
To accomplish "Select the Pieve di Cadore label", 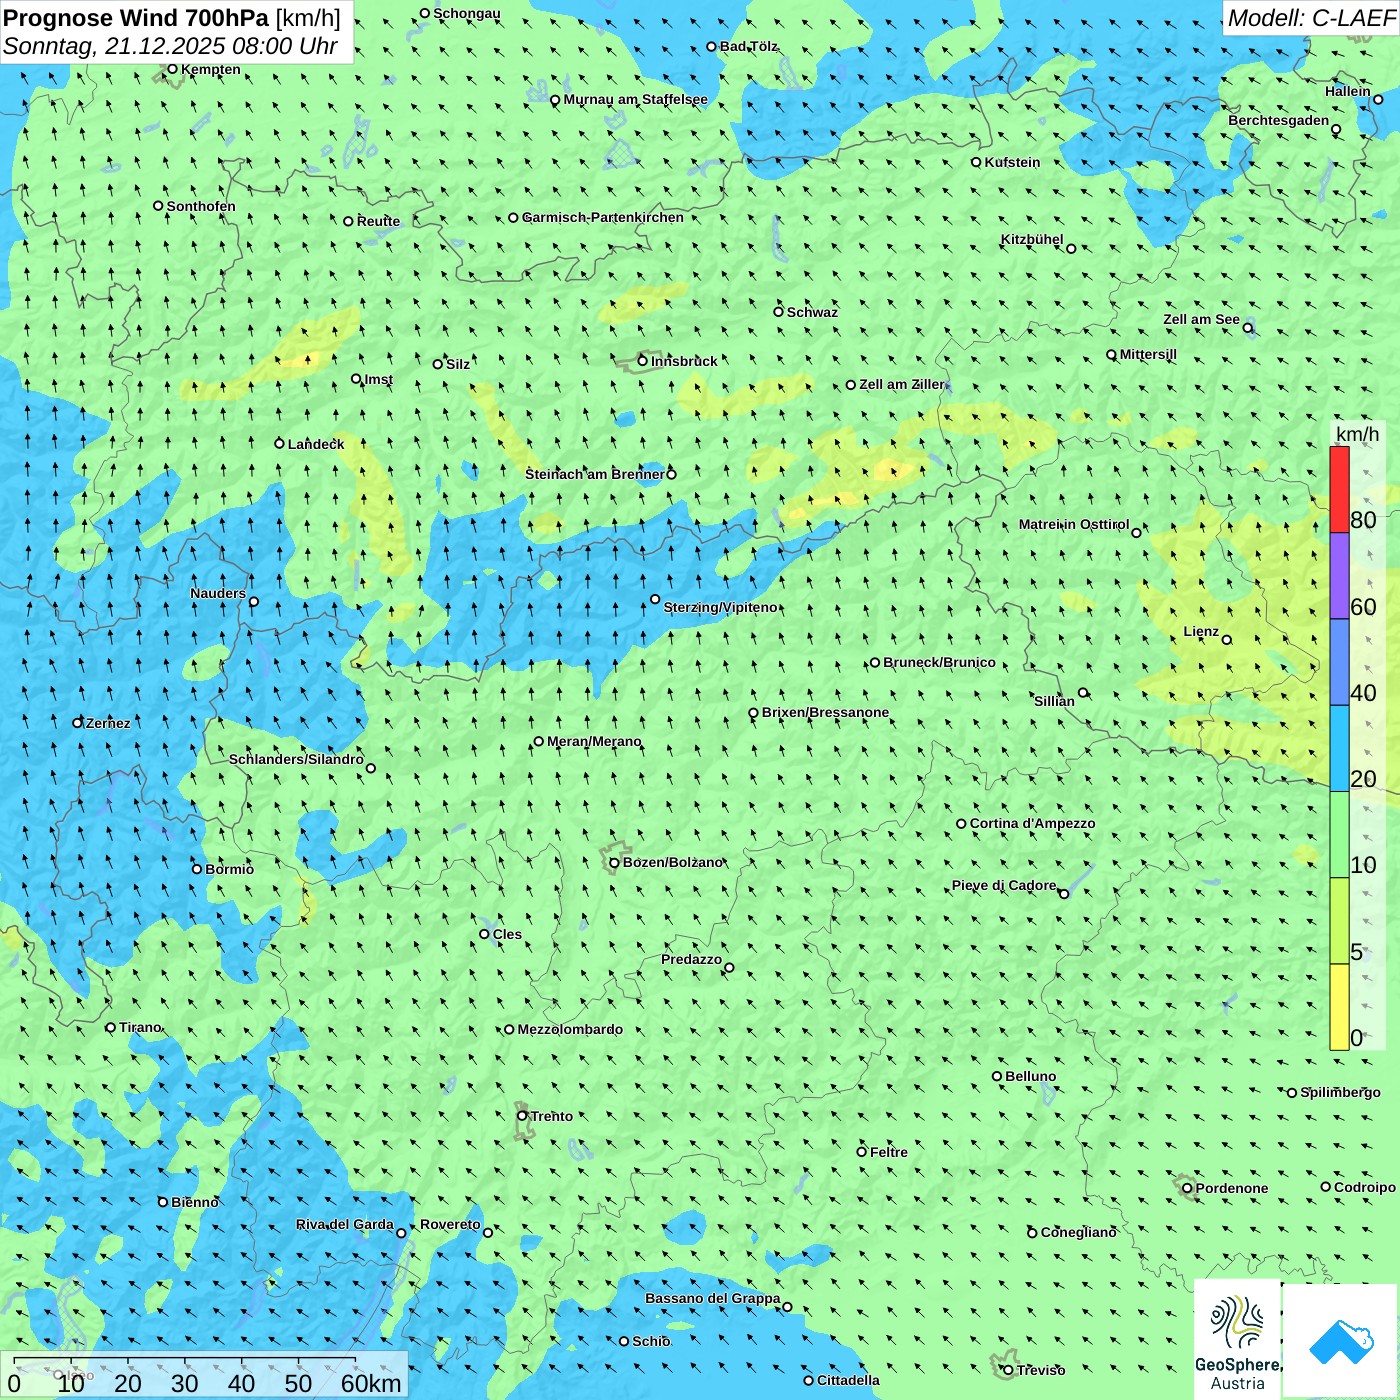I will (1004, 885).
